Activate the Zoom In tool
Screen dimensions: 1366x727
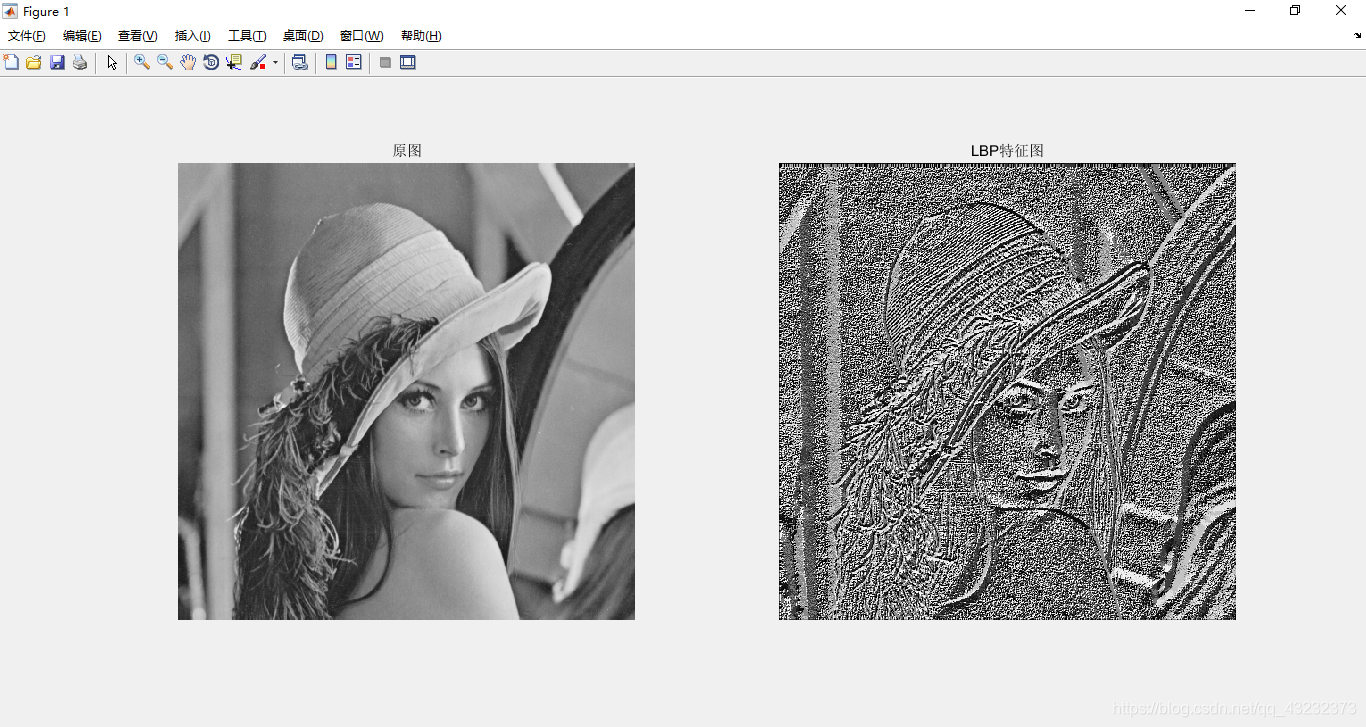tap(142, 62)
